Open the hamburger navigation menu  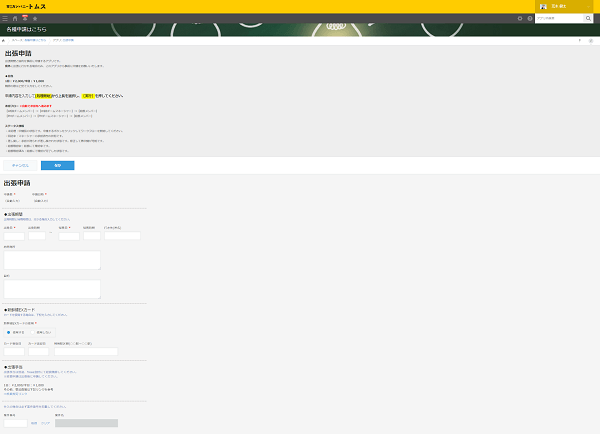coord(5,18)
